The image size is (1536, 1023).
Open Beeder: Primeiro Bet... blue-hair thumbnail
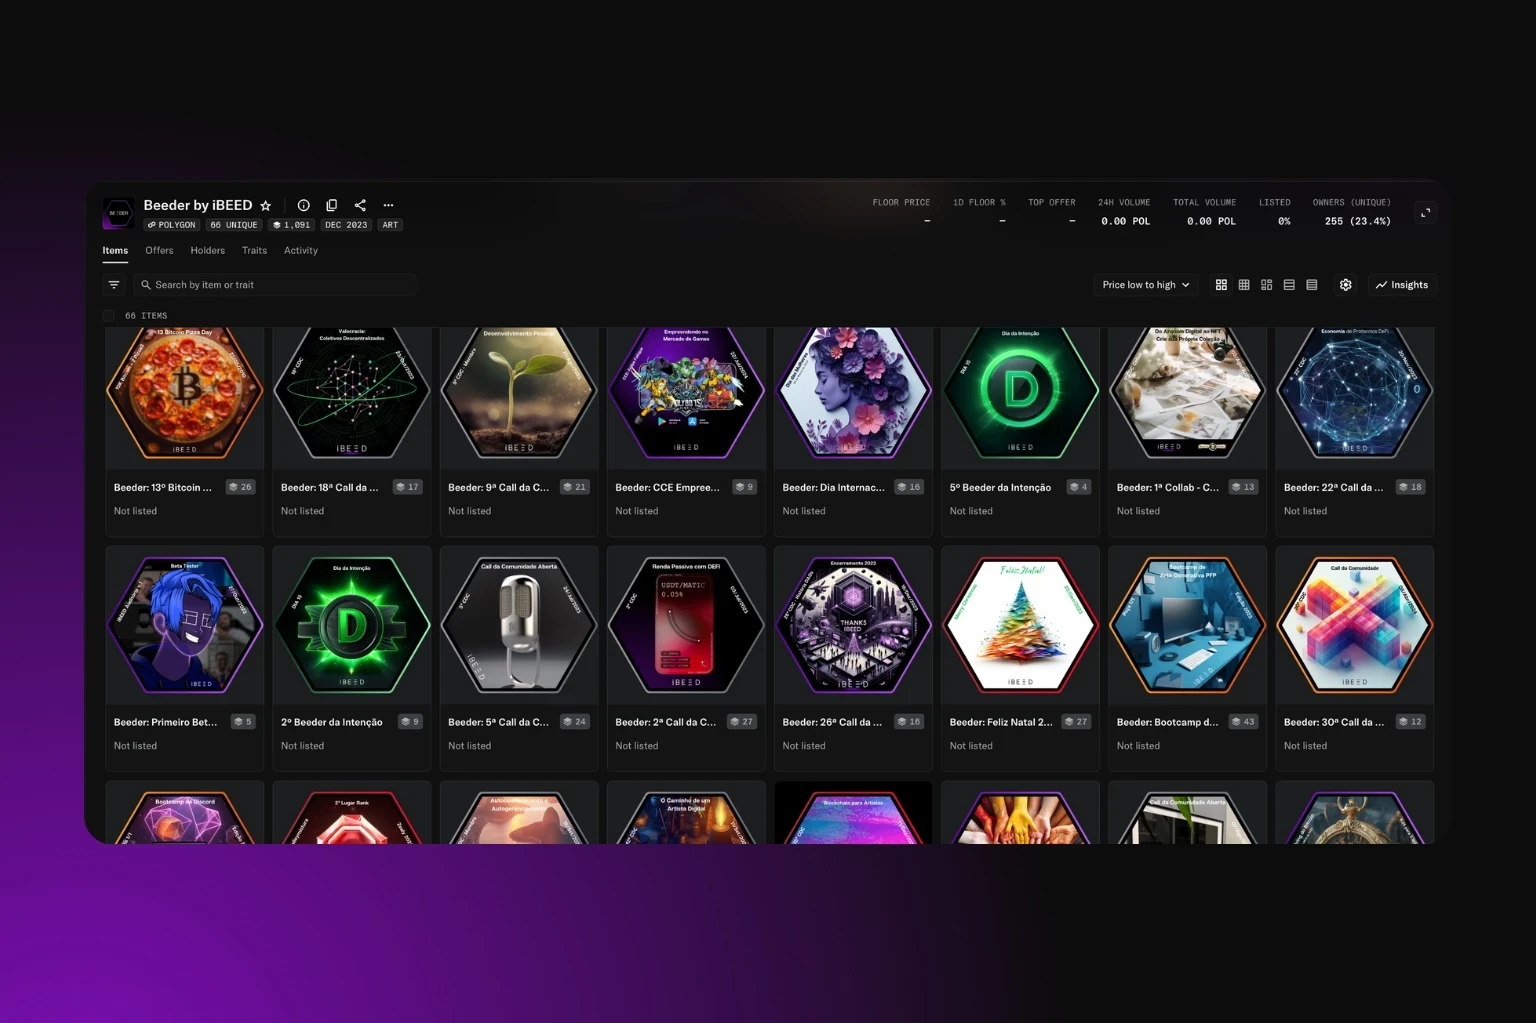(185, 625)
